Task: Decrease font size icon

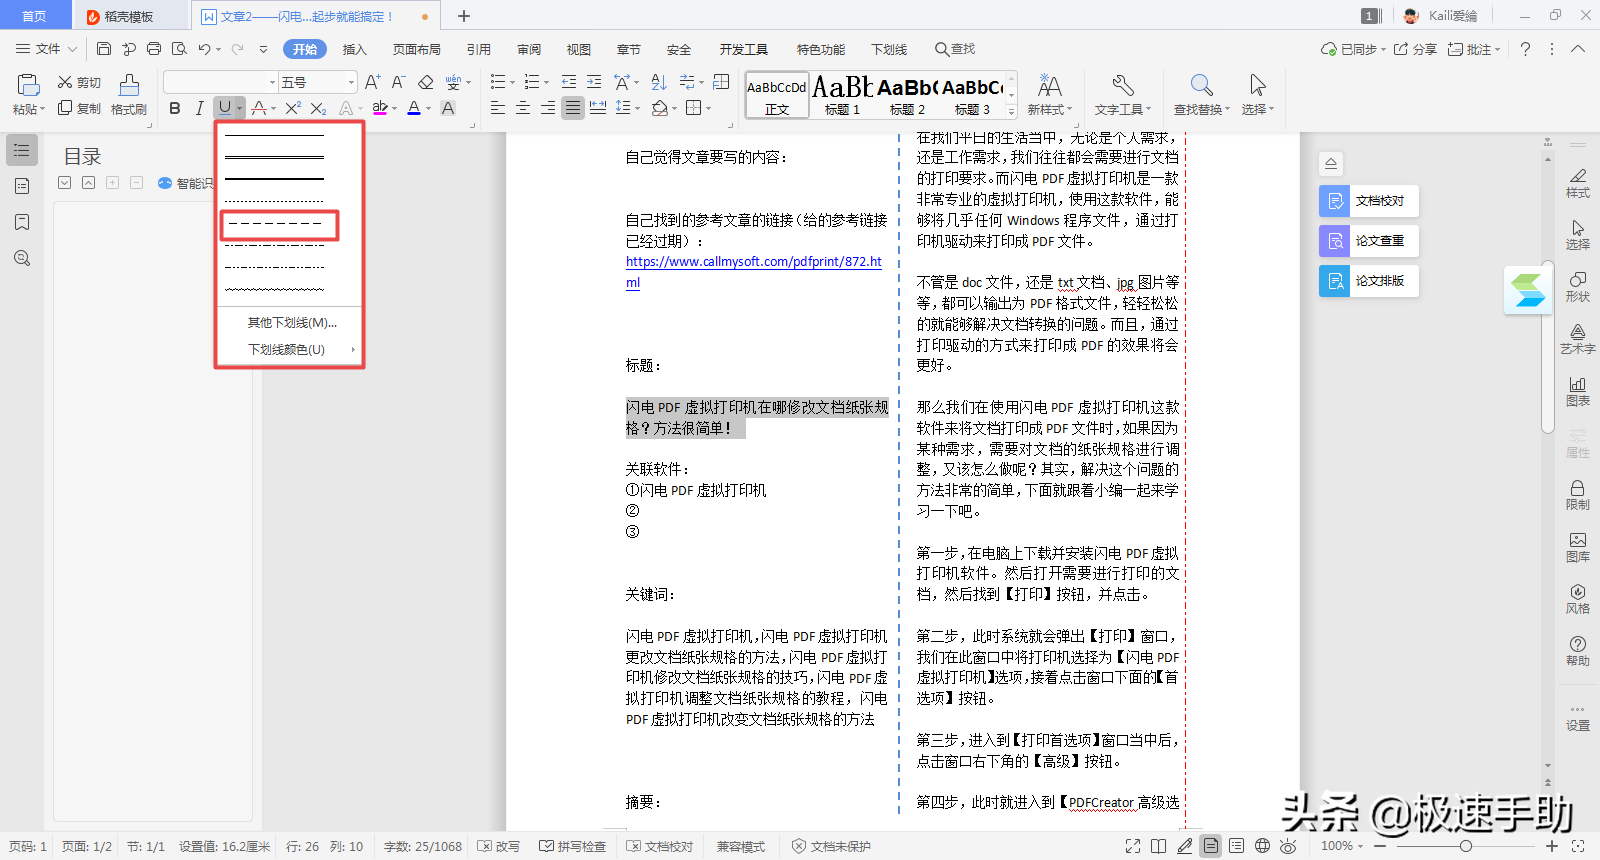Action: click(x=398, y=82)
